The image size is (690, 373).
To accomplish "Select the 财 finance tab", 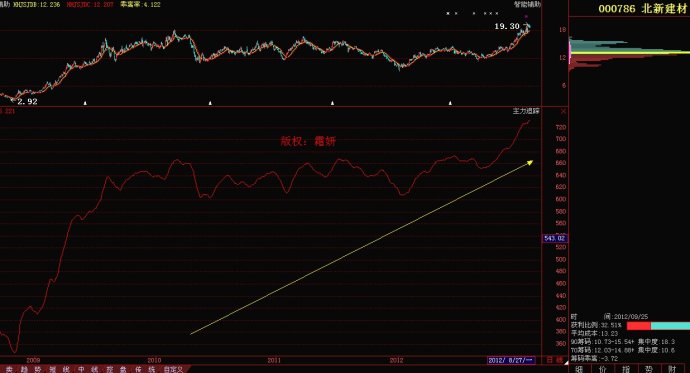I will pyautogui.click(x=672, y=369).
